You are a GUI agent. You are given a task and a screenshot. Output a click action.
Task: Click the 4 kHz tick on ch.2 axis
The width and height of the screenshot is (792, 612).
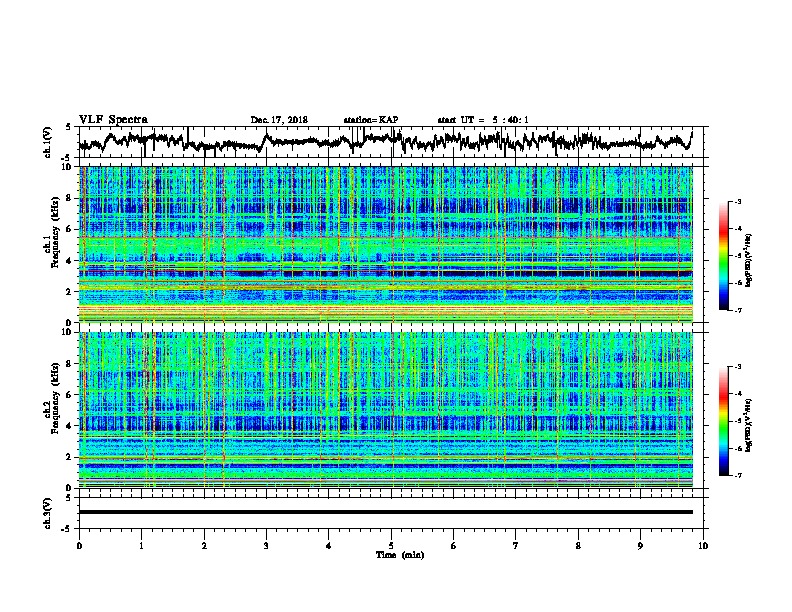point(71,426)
